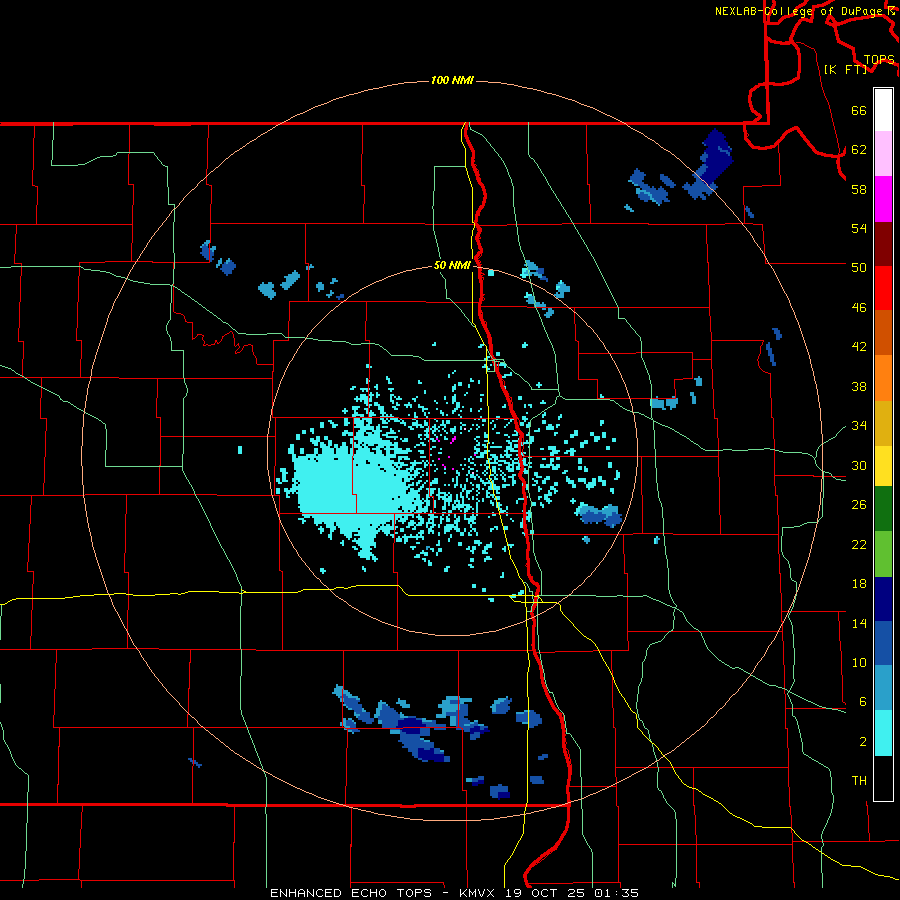Click the legend value 42
Screen dimensions: 900x900
859,347
